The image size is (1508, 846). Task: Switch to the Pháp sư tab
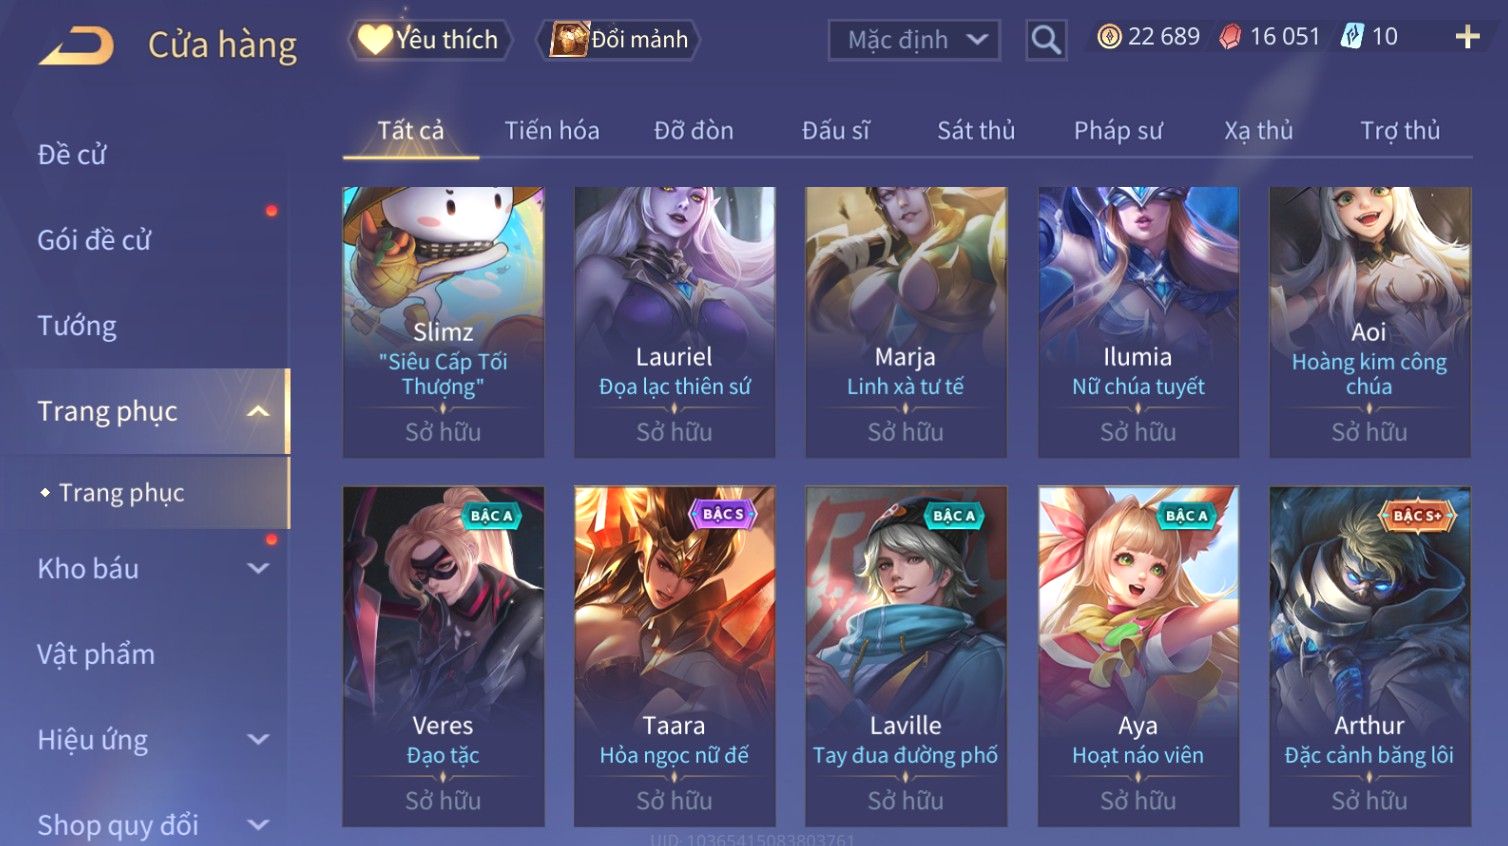point(1118,131)
